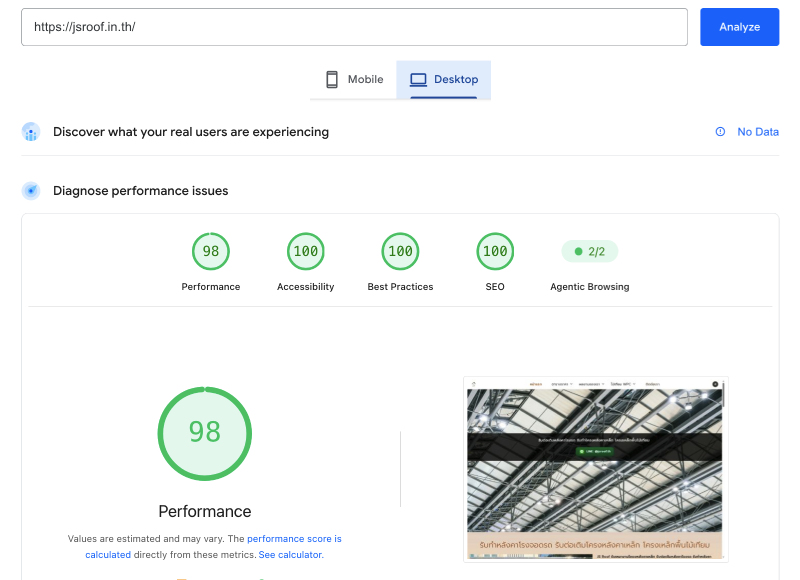Click the Agentic Browsing 2/2 badge
Viewport: 800px width, 580px height.
(590, 251)
